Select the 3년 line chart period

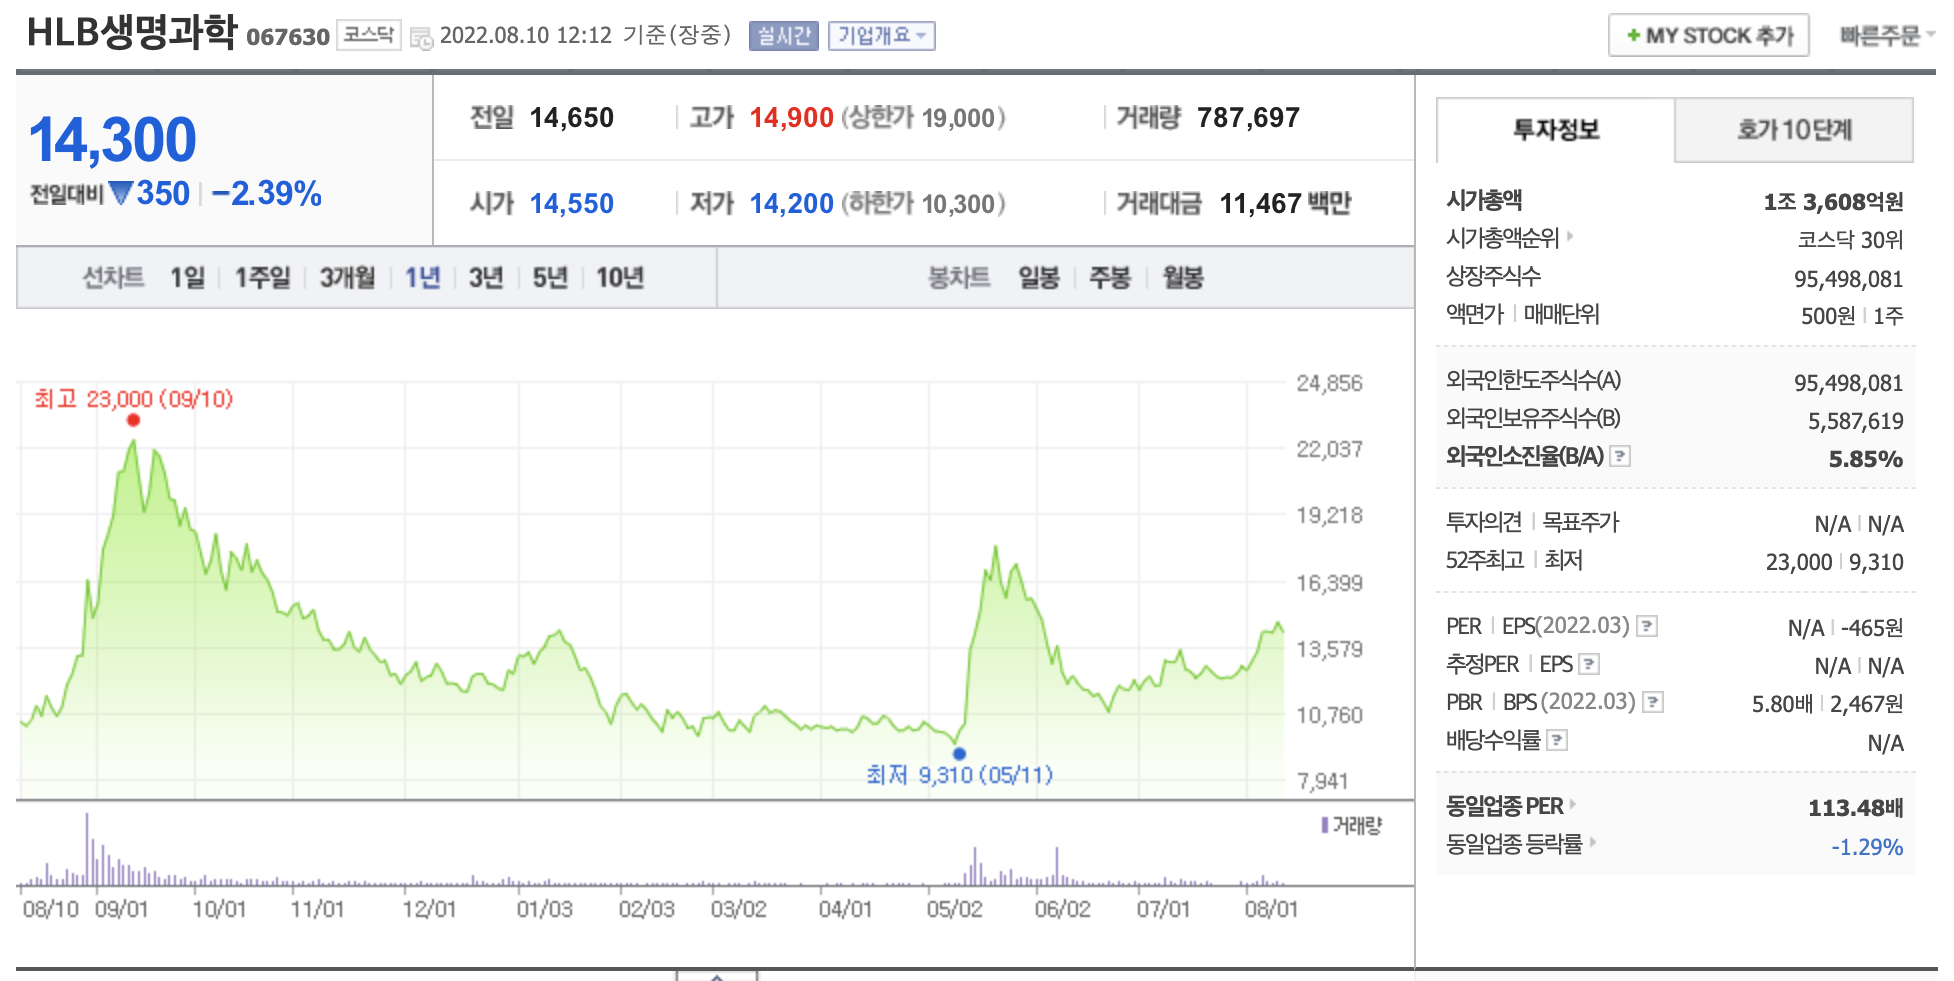pos(485,277)
